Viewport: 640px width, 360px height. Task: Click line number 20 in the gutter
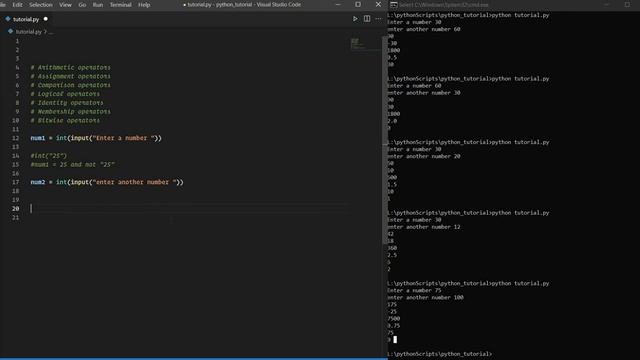[x=16, y=209]
